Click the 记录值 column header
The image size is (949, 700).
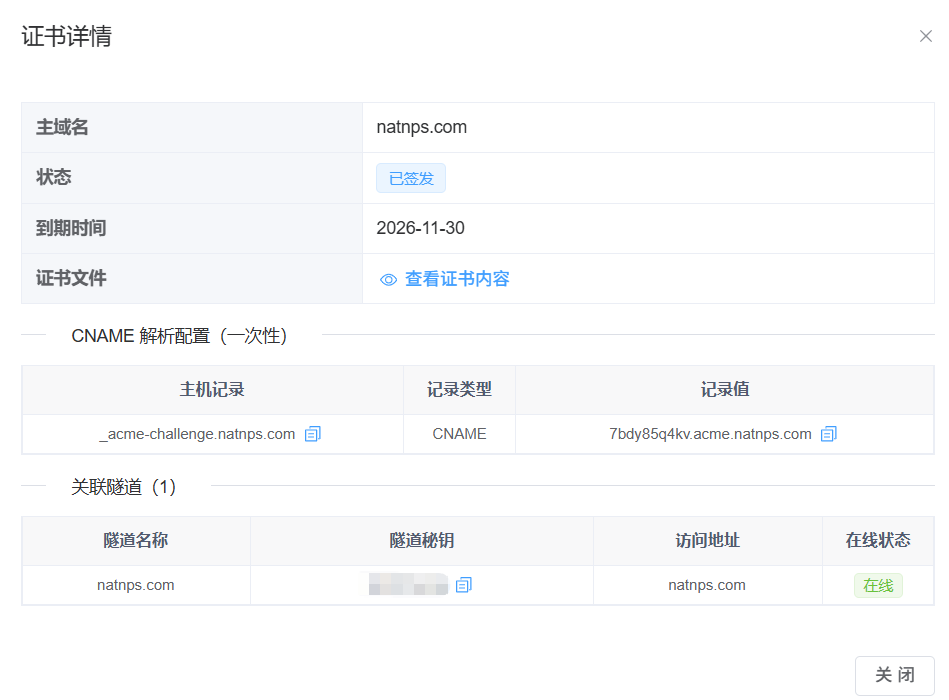(725, 390)
